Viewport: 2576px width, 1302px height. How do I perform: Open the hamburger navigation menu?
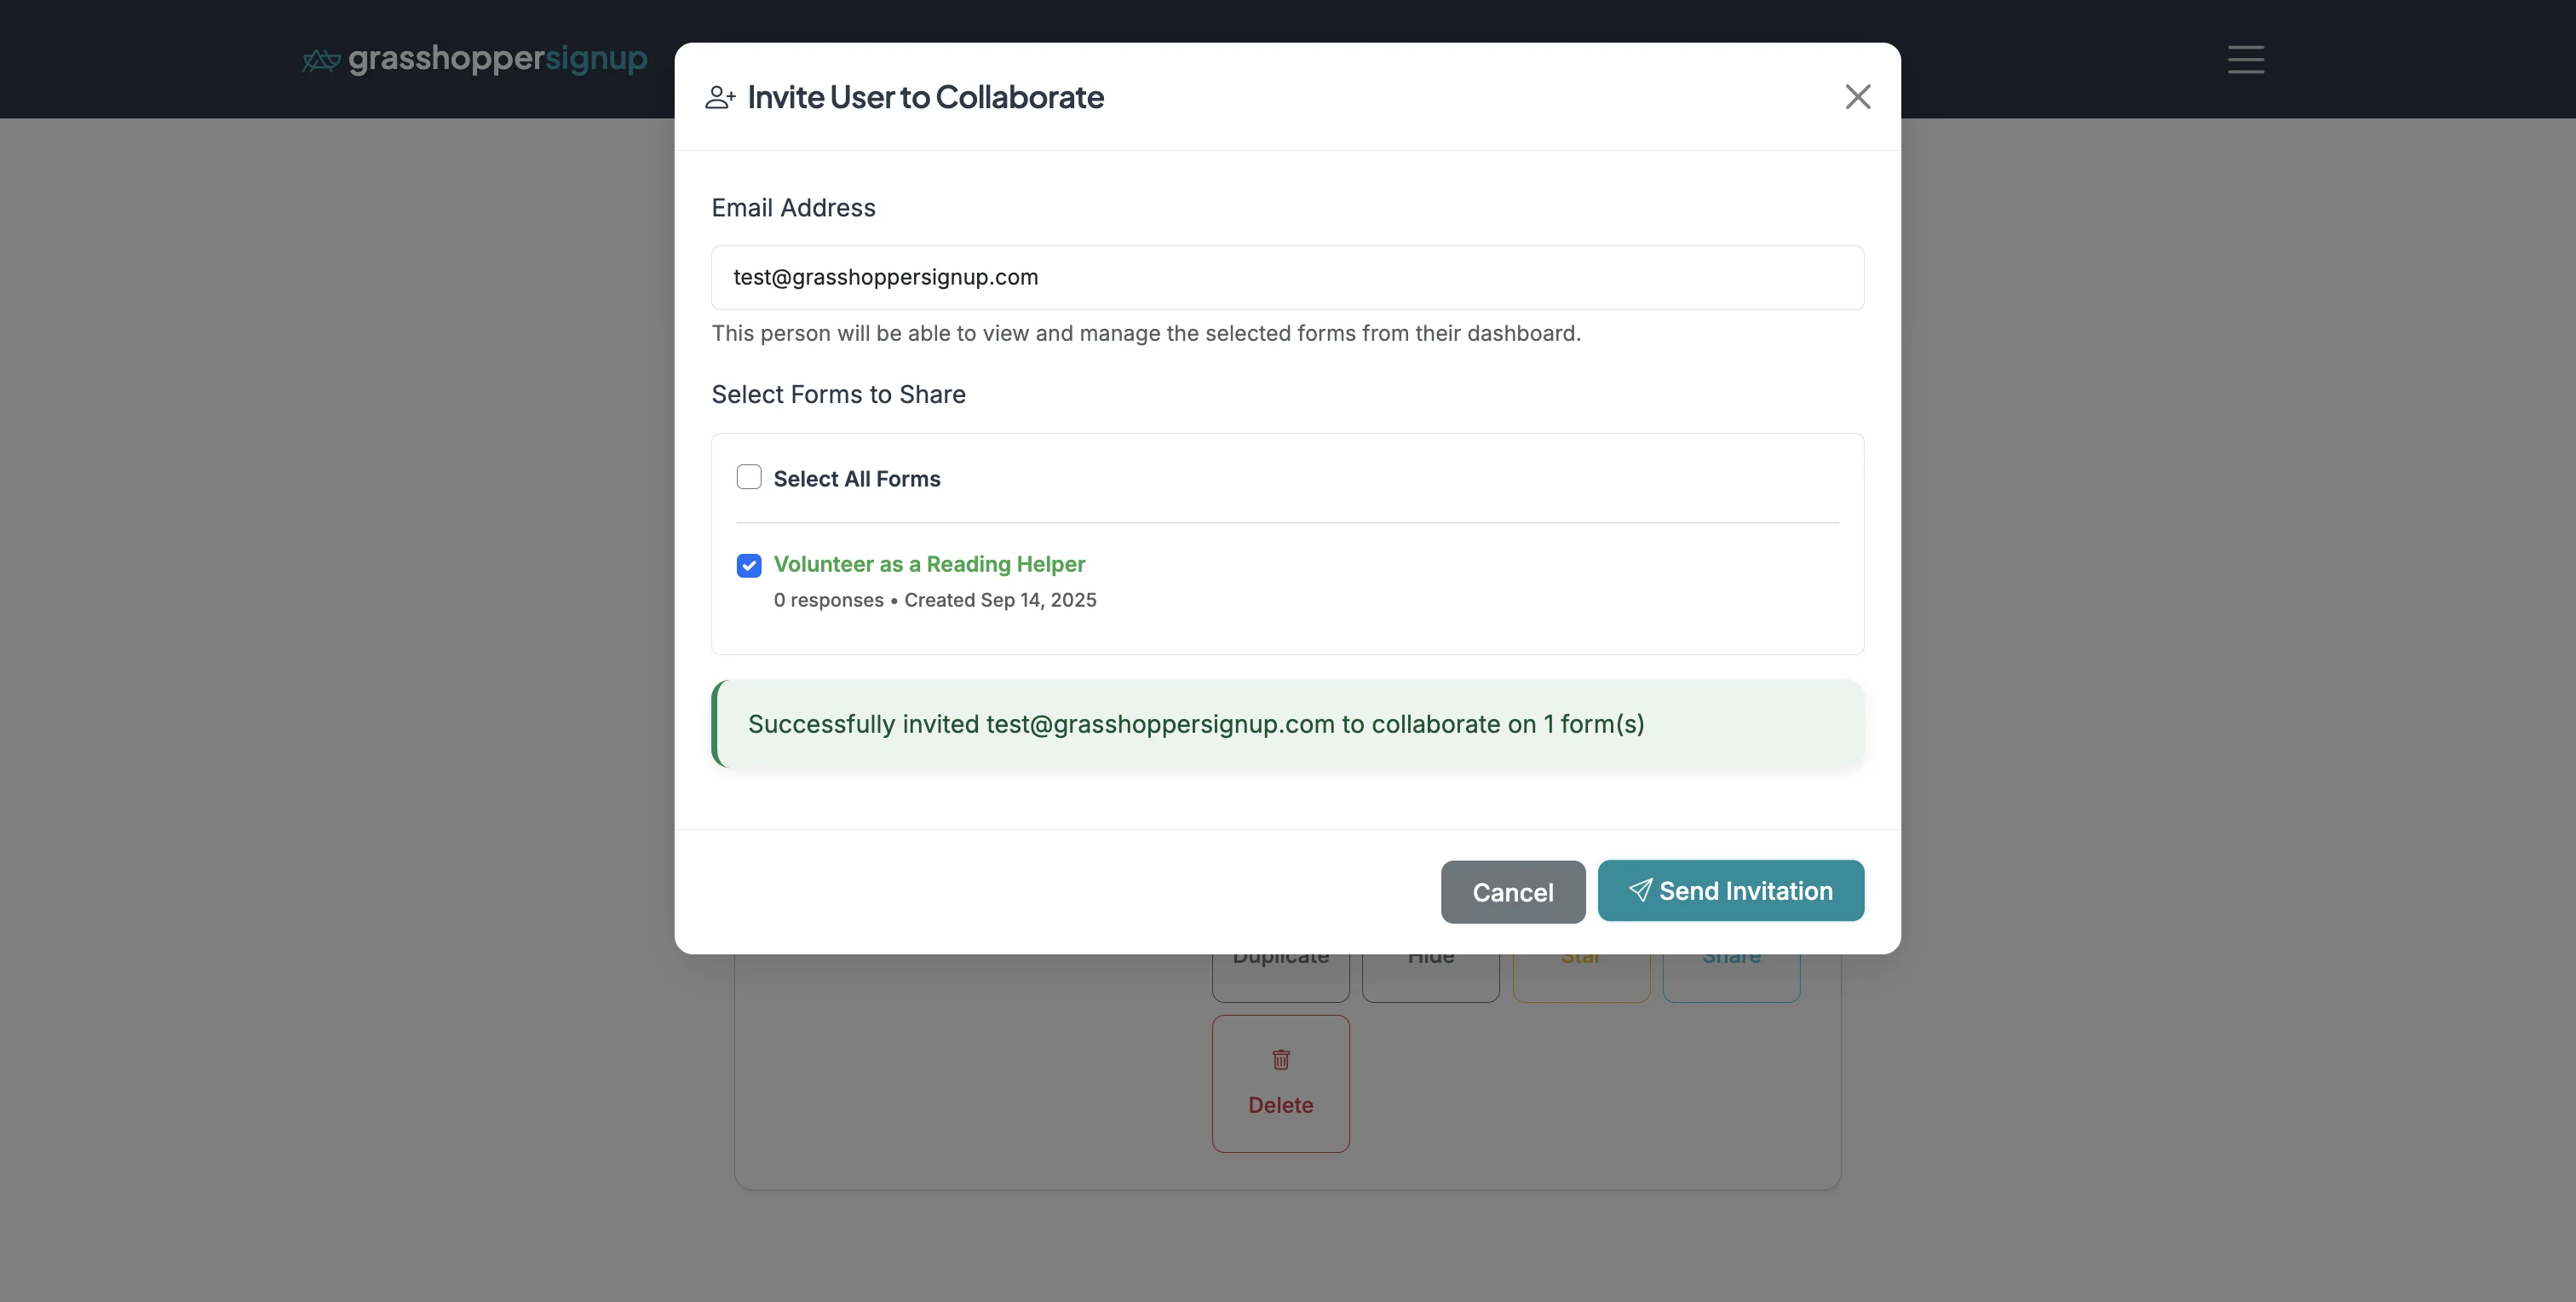coord(2245,60)
